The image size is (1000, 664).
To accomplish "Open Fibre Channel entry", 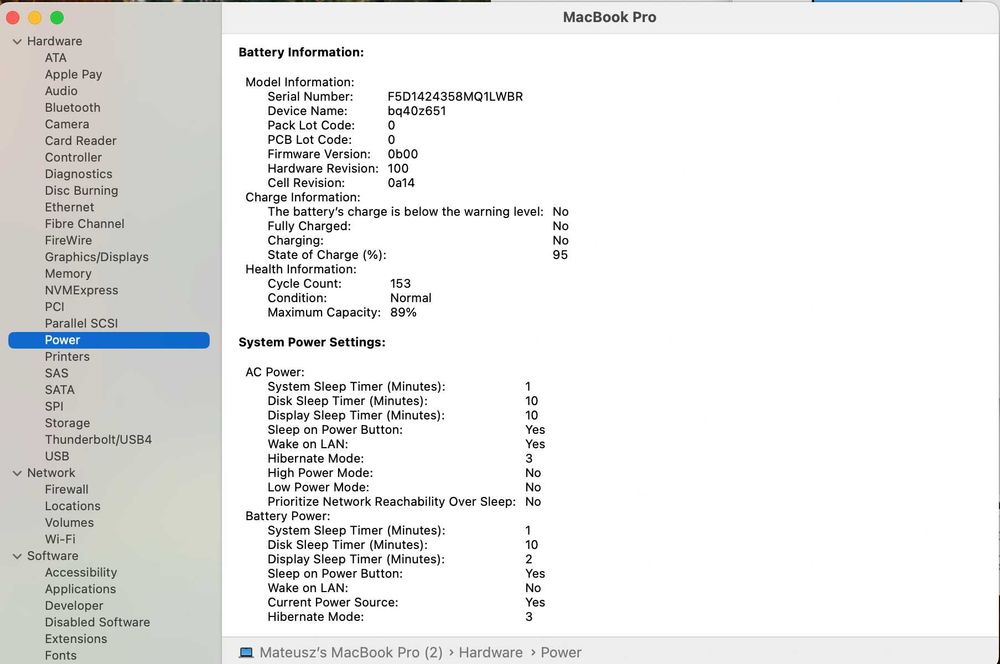I will point(85,224).
